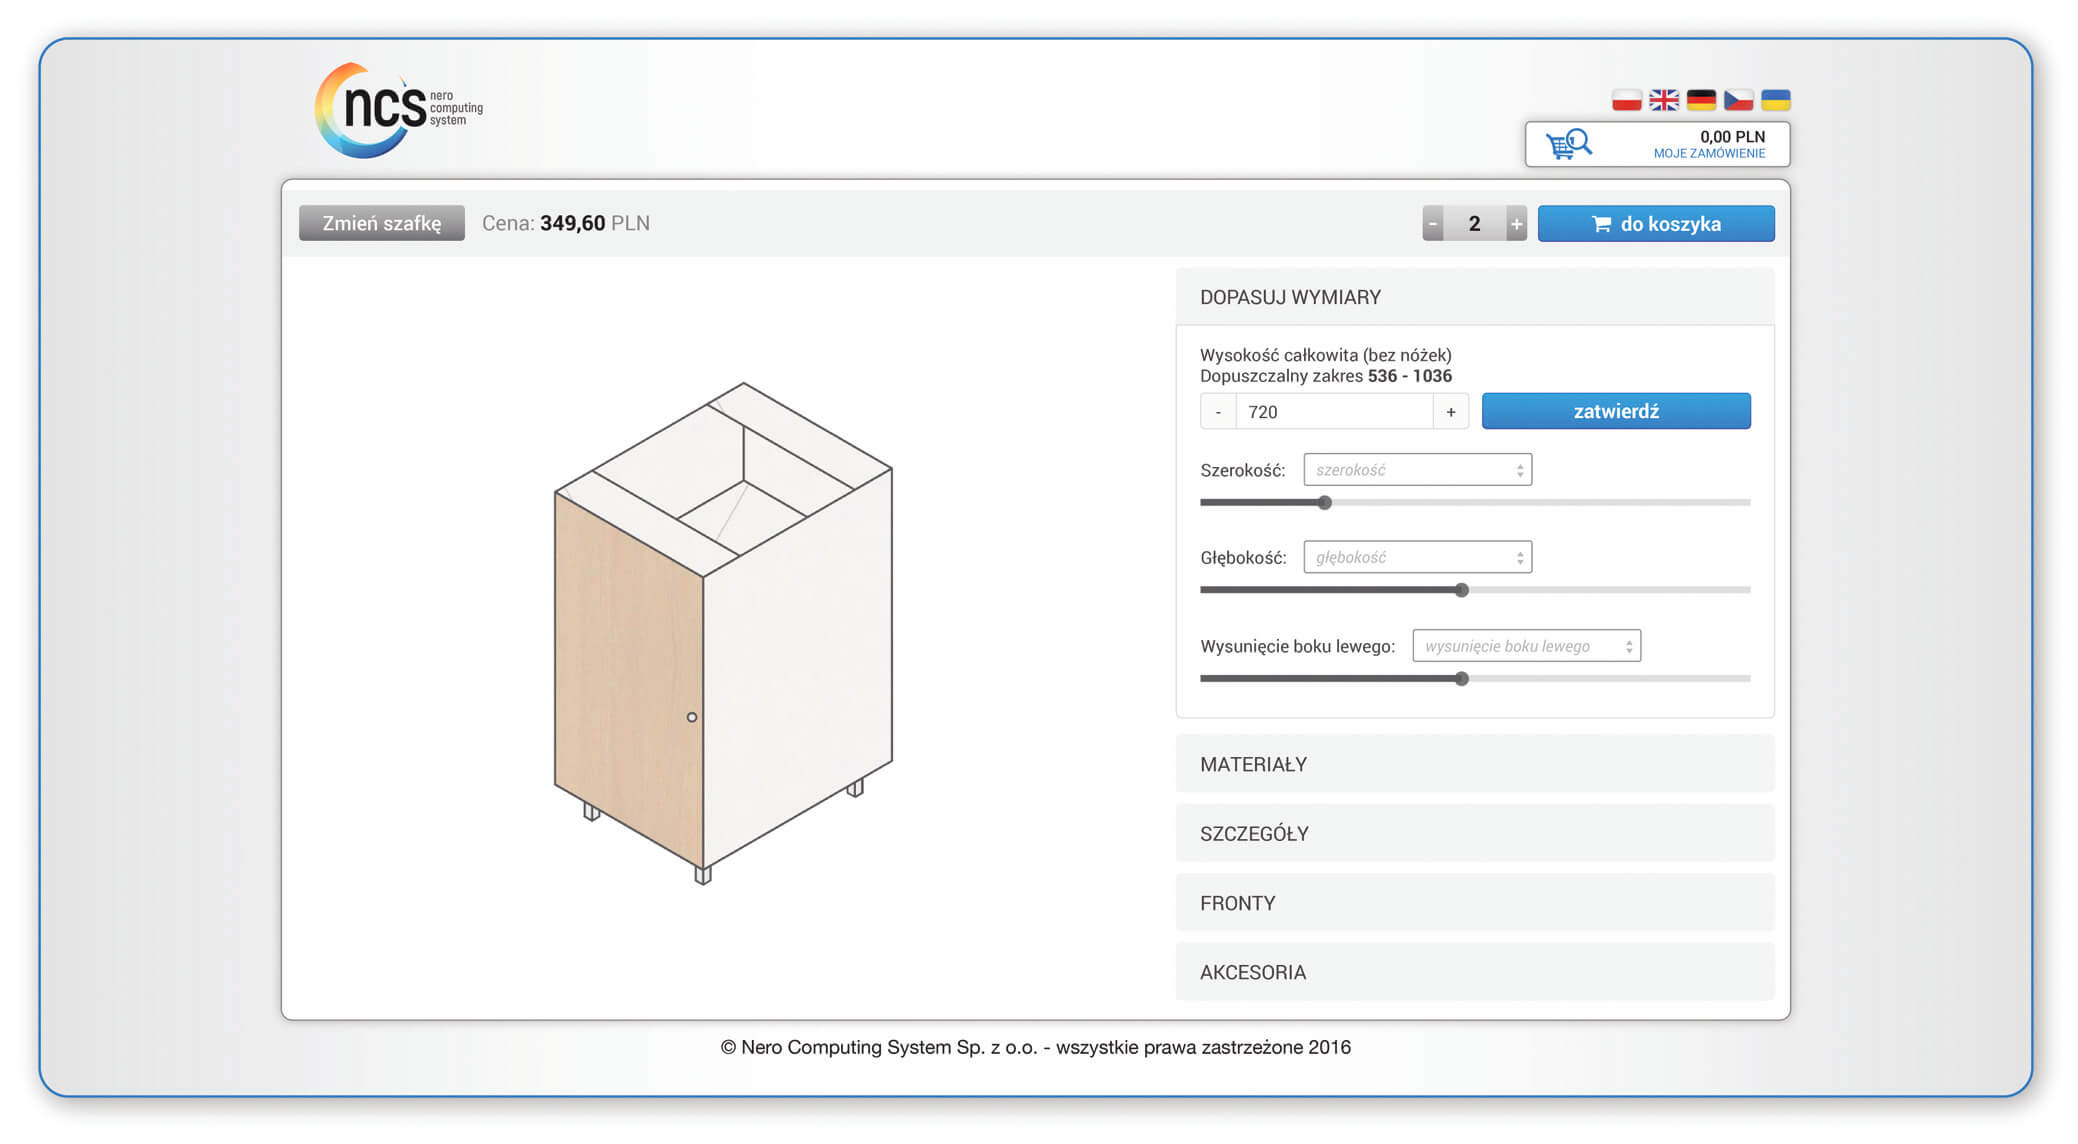The width and height of the screenshot is (2078, 1144).
Task: Select the Ukrainian flag language
Action: (1775, 100)
